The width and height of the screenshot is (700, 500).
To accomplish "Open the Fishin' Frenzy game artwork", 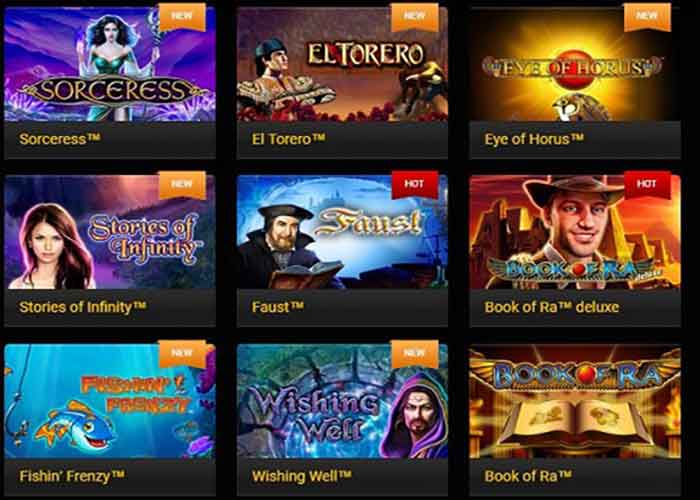I will 110,401.
